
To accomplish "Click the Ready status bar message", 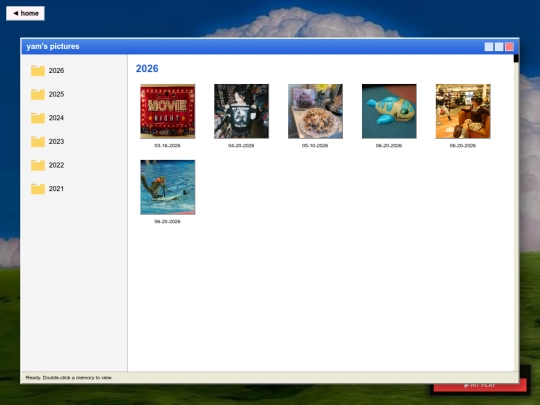I will (x=69, y=378).
